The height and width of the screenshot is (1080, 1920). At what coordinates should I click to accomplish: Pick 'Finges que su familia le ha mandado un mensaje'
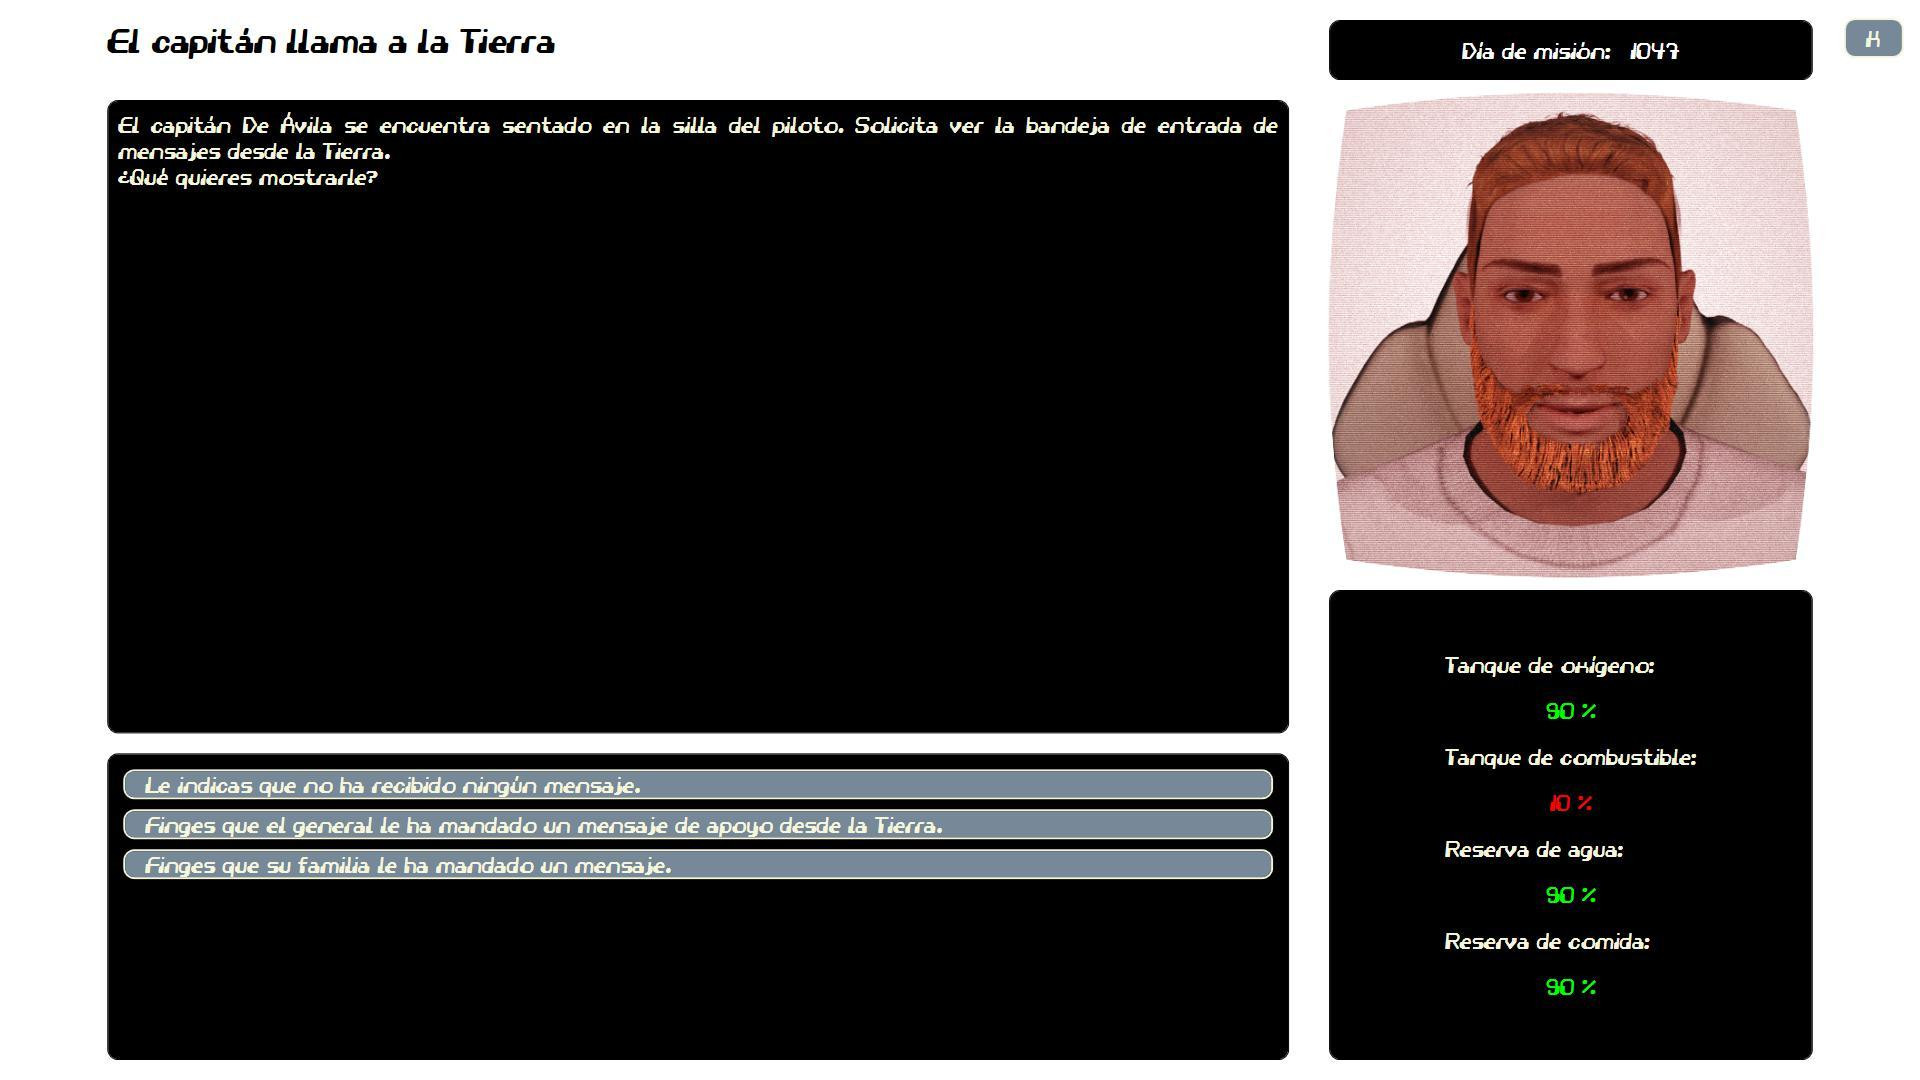click(698, 865)
